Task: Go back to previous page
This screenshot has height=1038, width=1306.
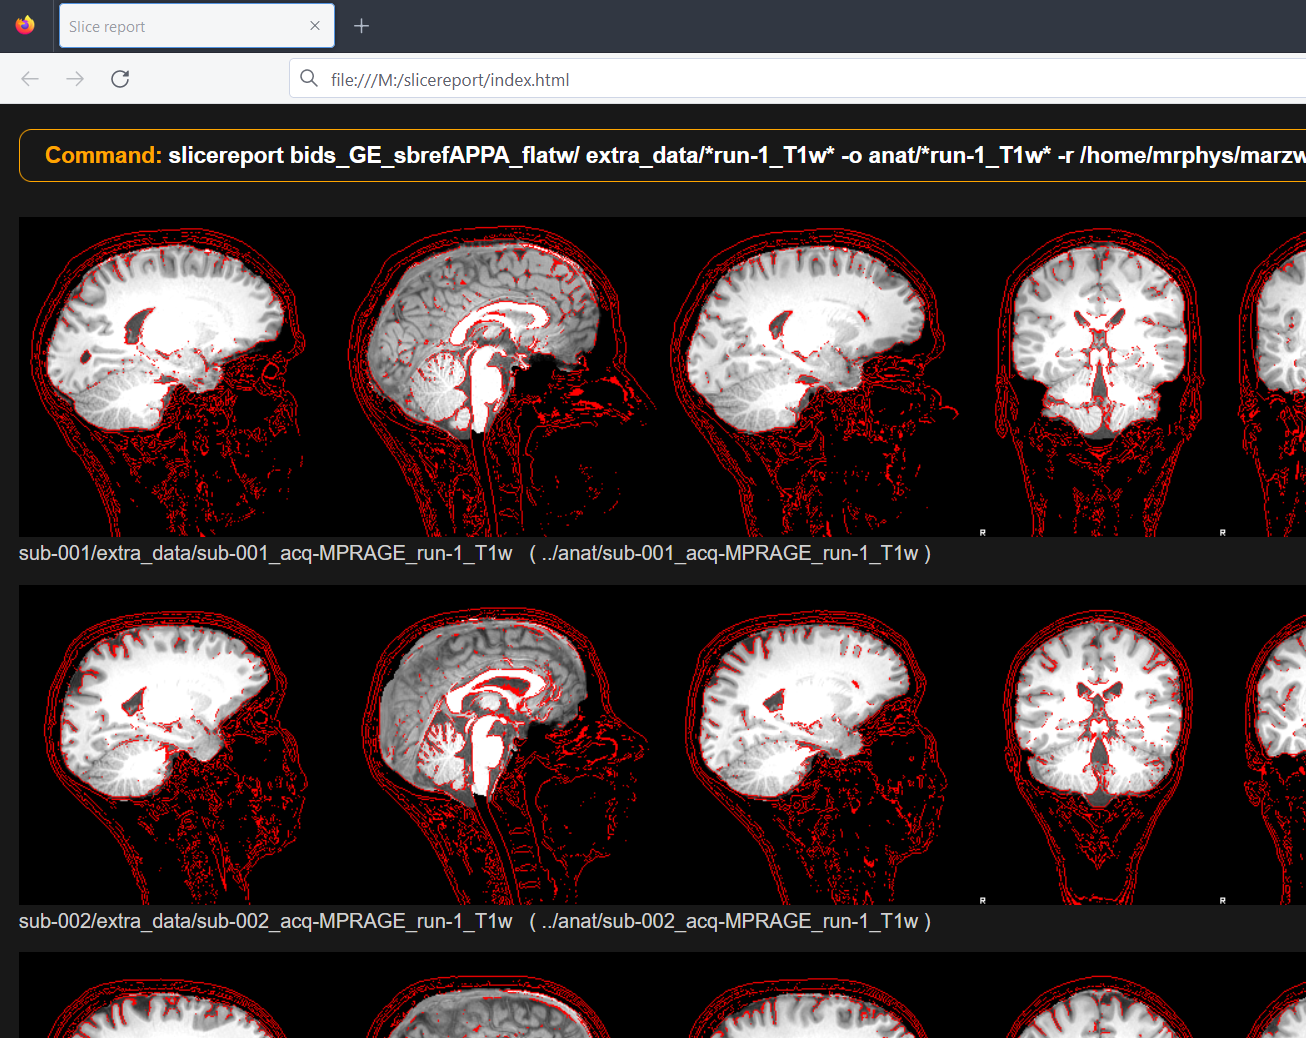Action: click(30, 79)
